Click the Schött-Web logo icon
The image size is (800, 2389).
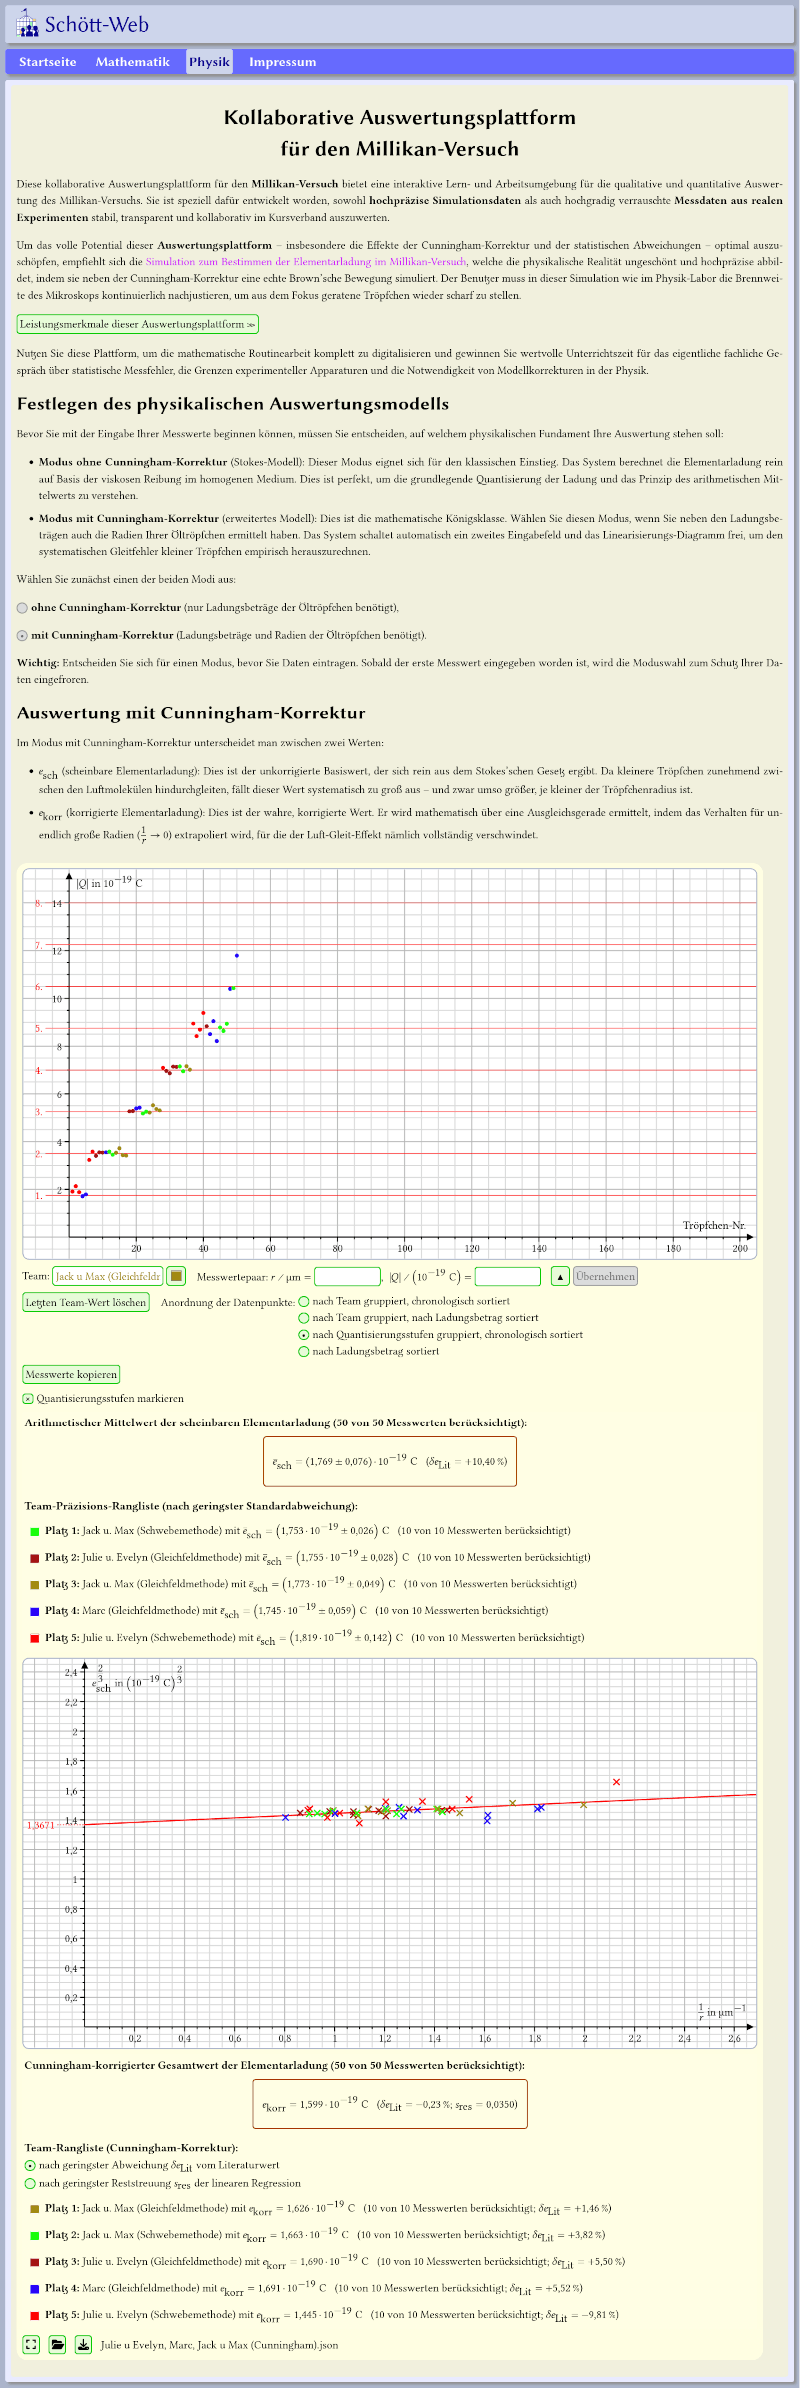tap(27, 24)
